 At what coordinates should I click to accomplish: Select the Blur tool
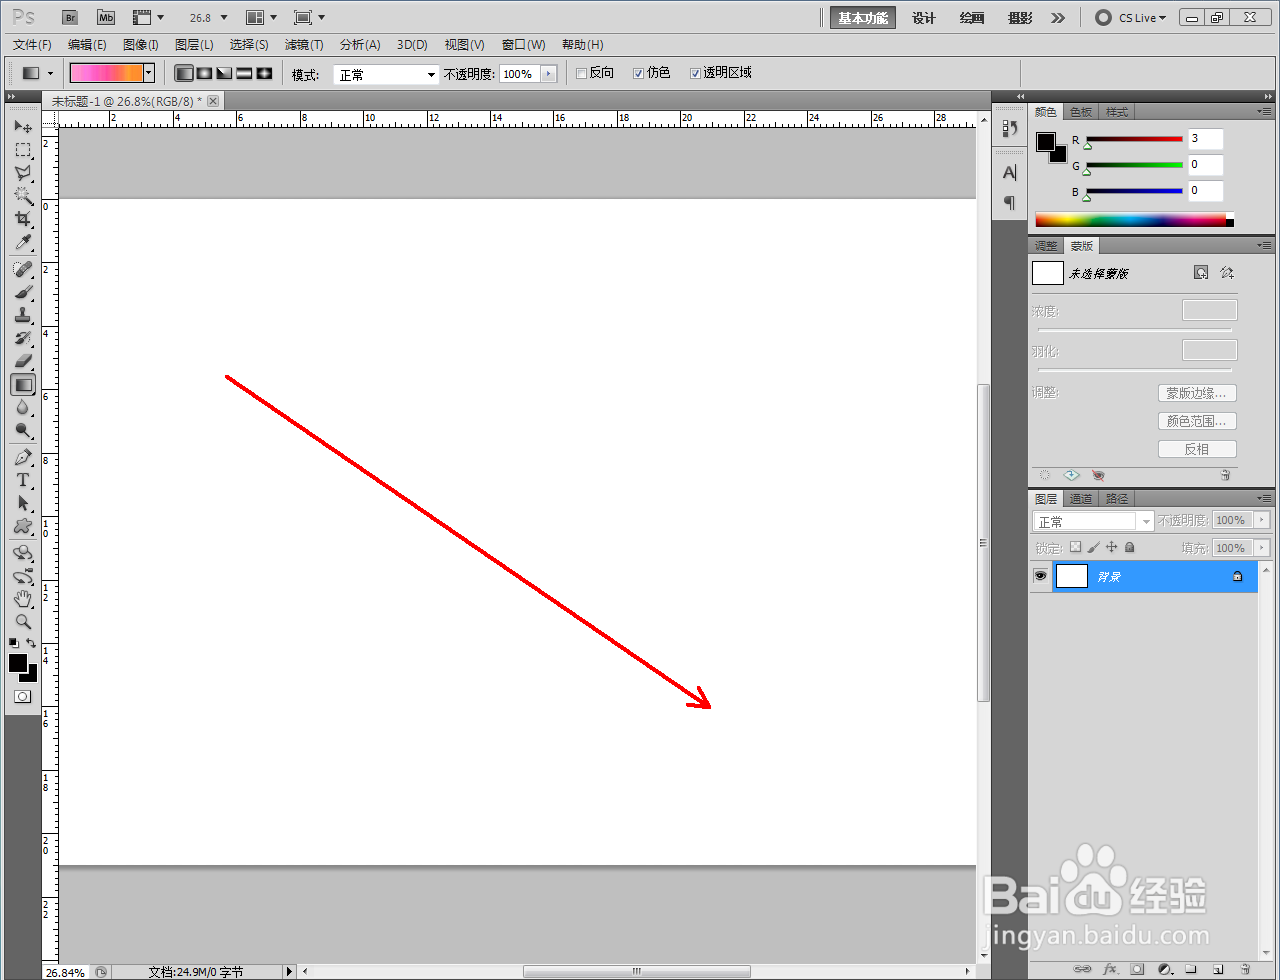coord(23,408)
